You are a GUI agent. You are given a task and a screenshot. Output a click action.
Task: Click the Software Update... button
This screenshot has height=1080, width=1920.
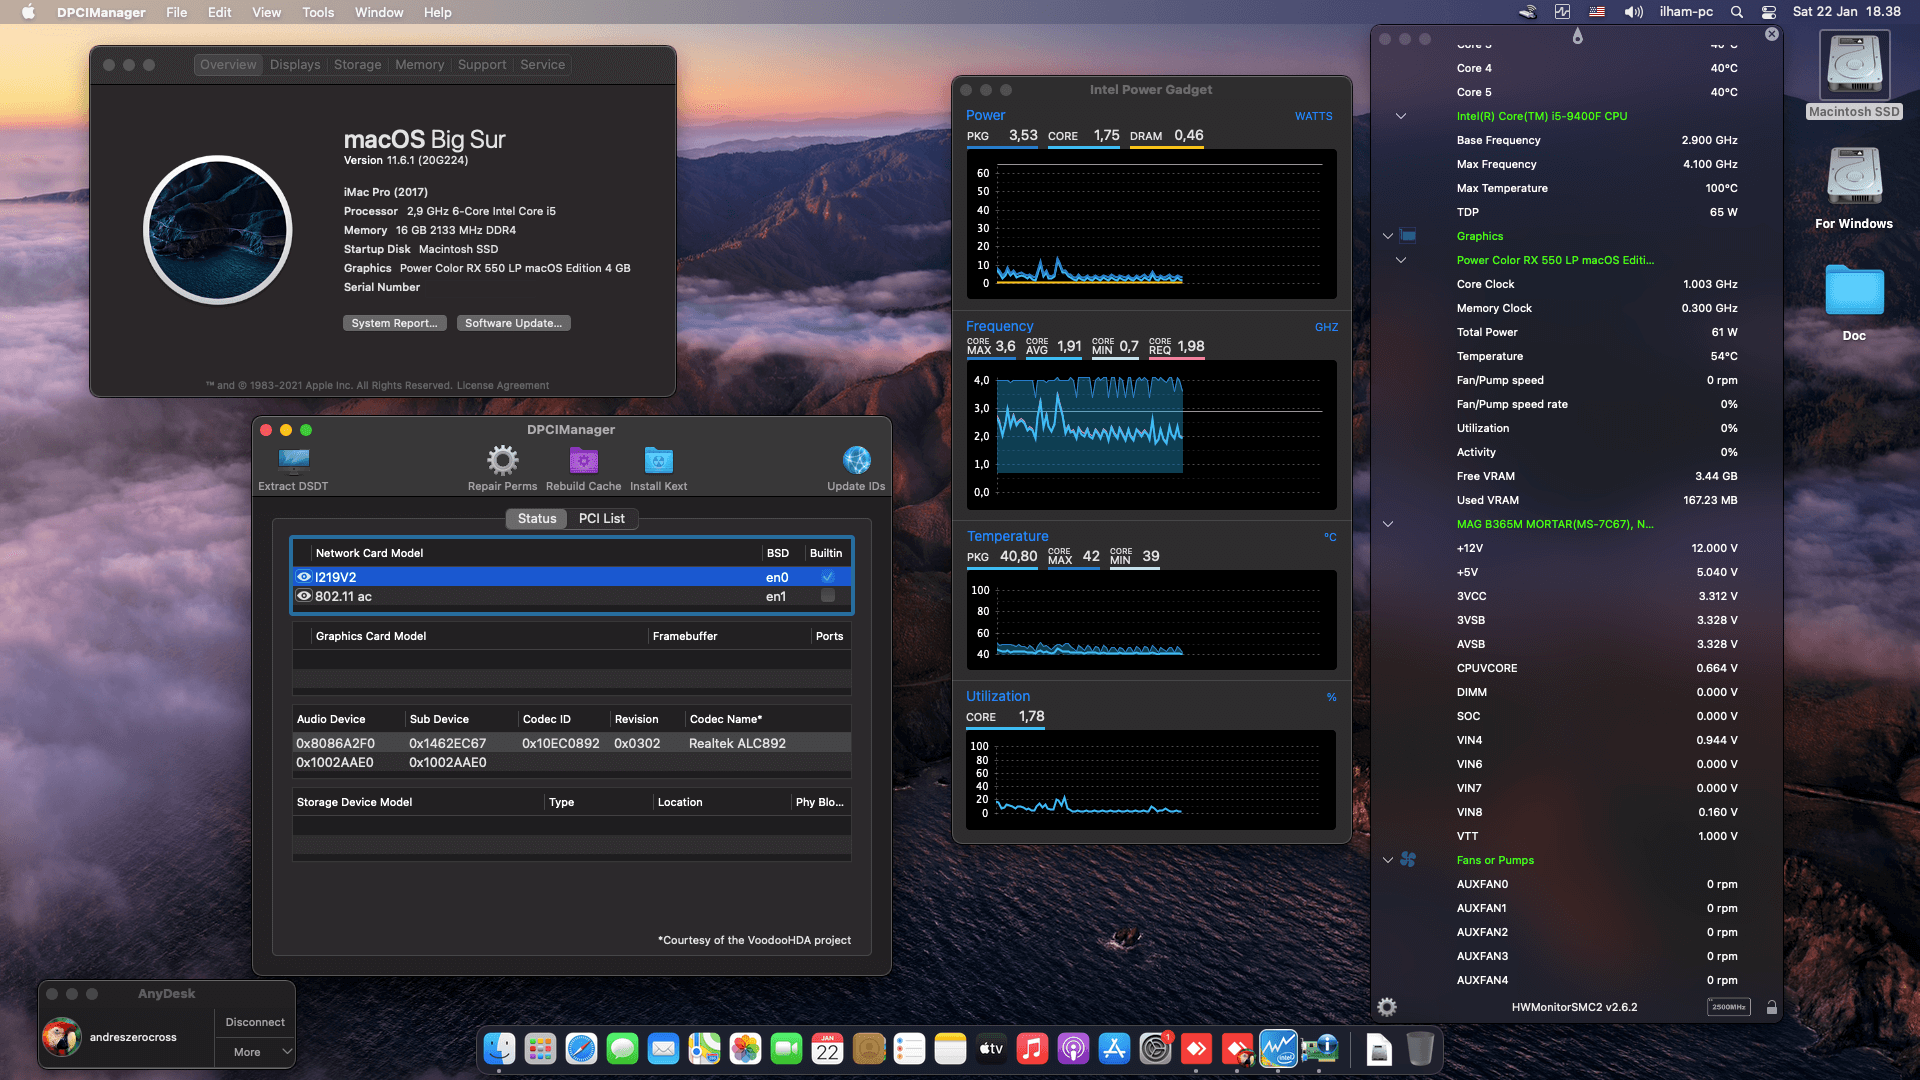coord(513,323)
